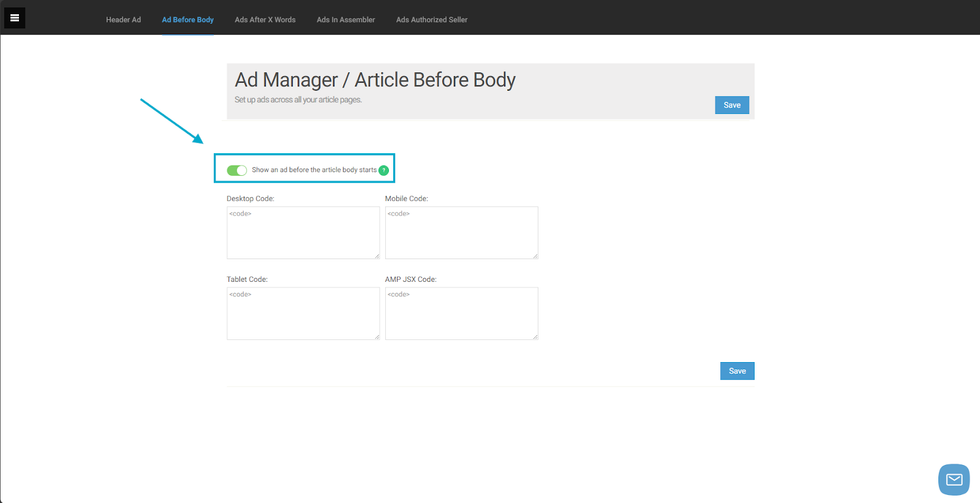Go to the Ads In Assembler tab
This screenshot has width=980, height=503.
tap(346, 20)
